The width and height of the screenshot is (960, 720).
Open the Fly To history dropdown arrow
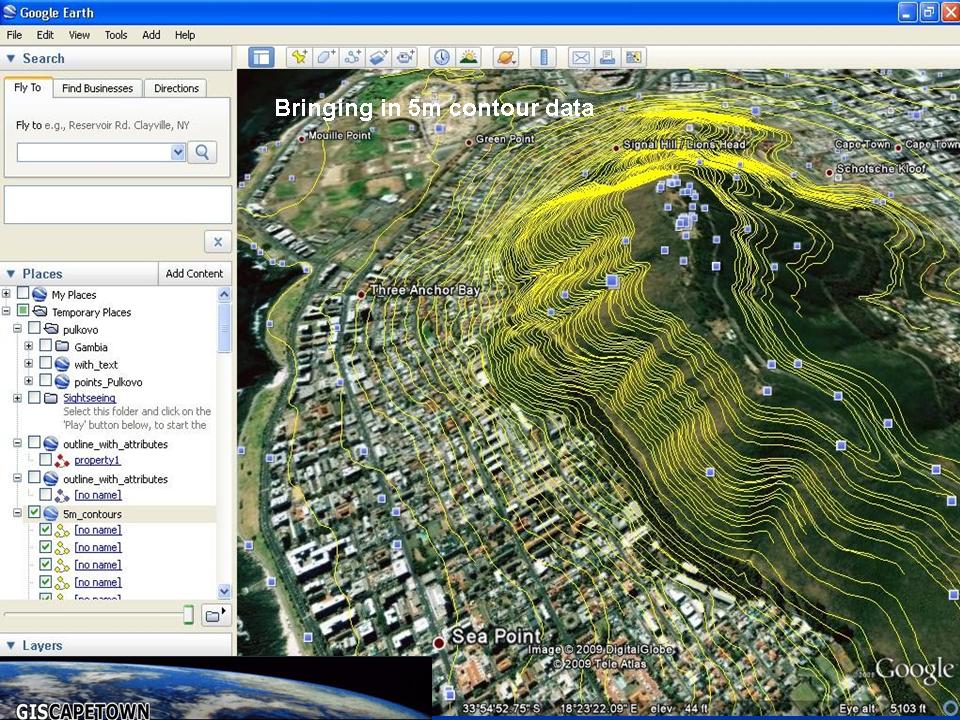tap(178, 152)
